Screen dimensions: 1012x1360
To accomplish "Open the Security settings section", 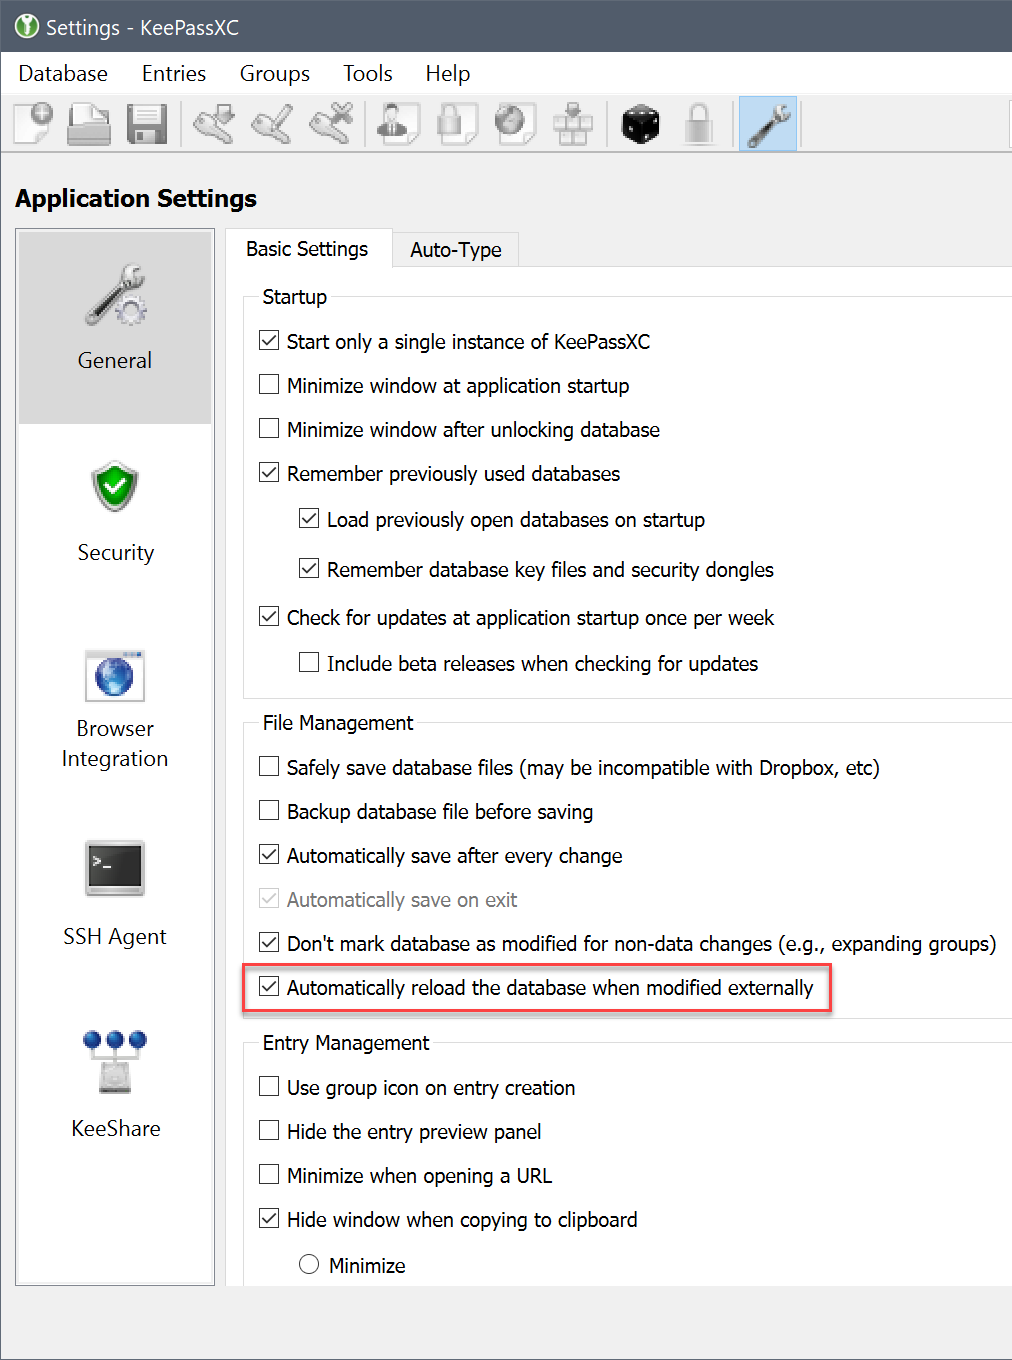I will click(x=114, y=512).
